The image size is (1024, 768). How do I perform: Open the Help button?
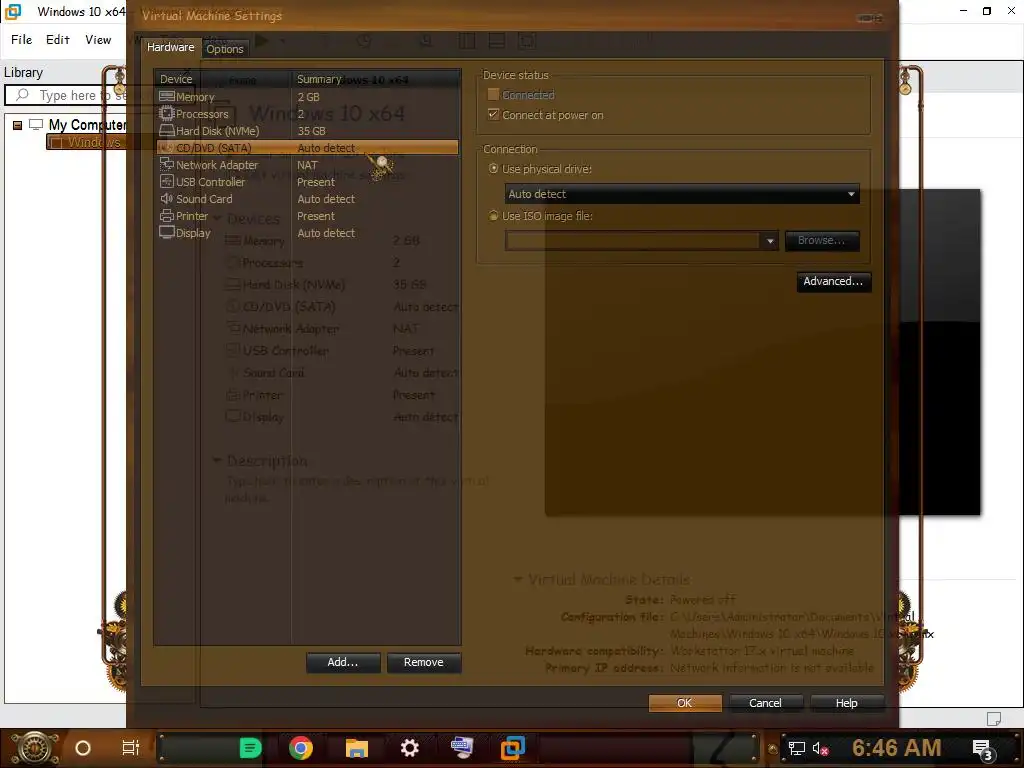point(847,703)
